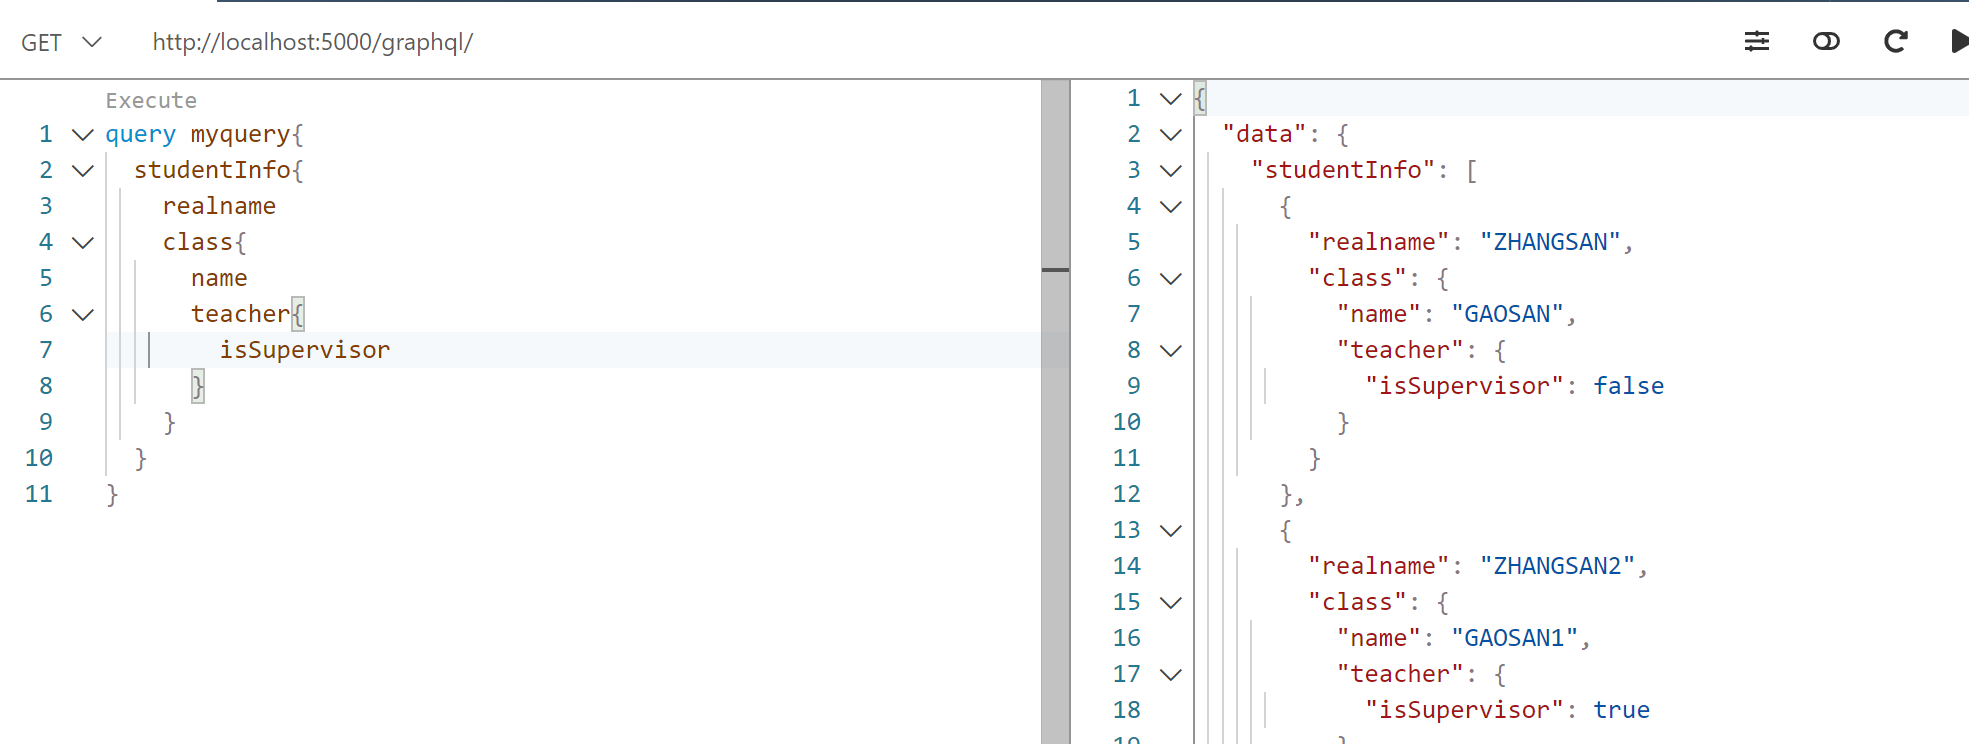Collapse first student object arrow line 4

click(1170, 206)
